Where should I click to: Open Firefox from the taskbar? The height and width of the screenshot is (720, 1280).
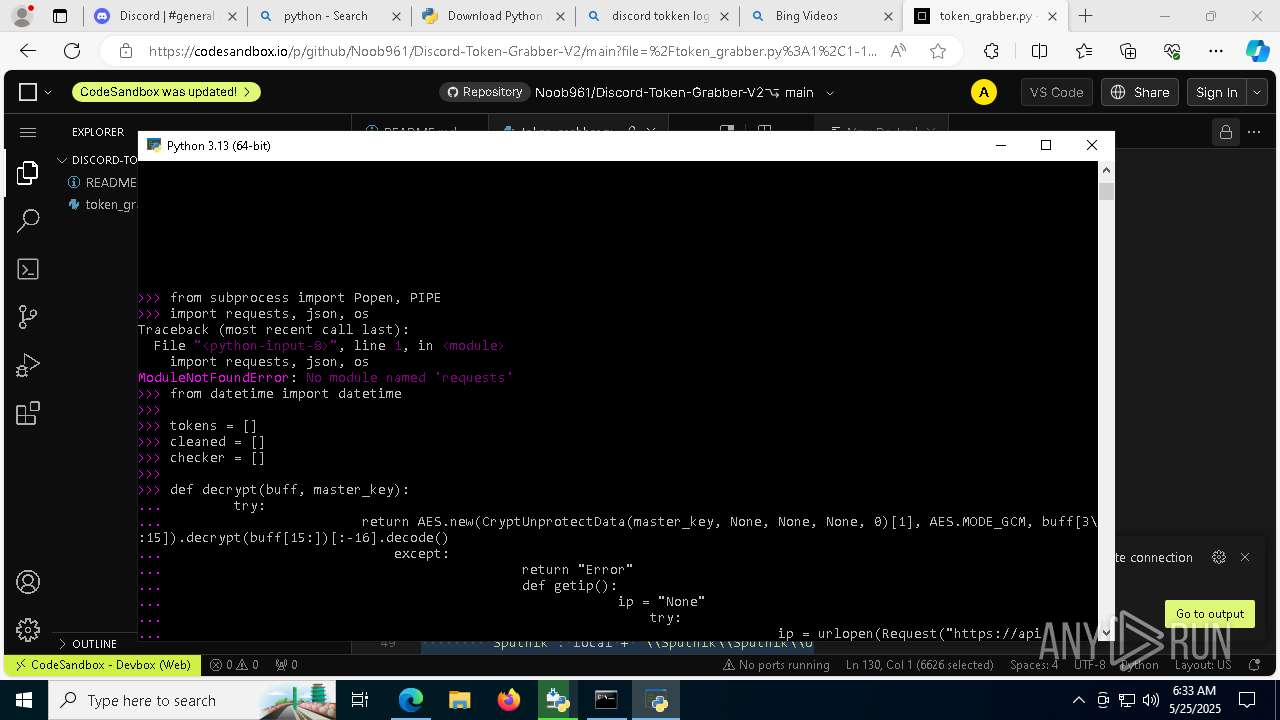509,700
